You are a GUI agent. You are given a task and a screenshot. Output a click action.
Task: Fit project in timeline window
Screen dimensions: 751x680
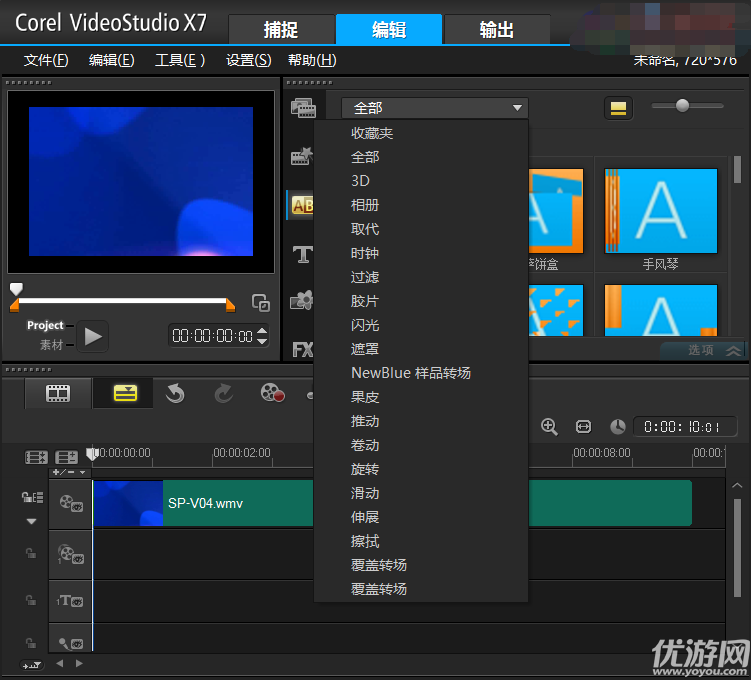583,427
